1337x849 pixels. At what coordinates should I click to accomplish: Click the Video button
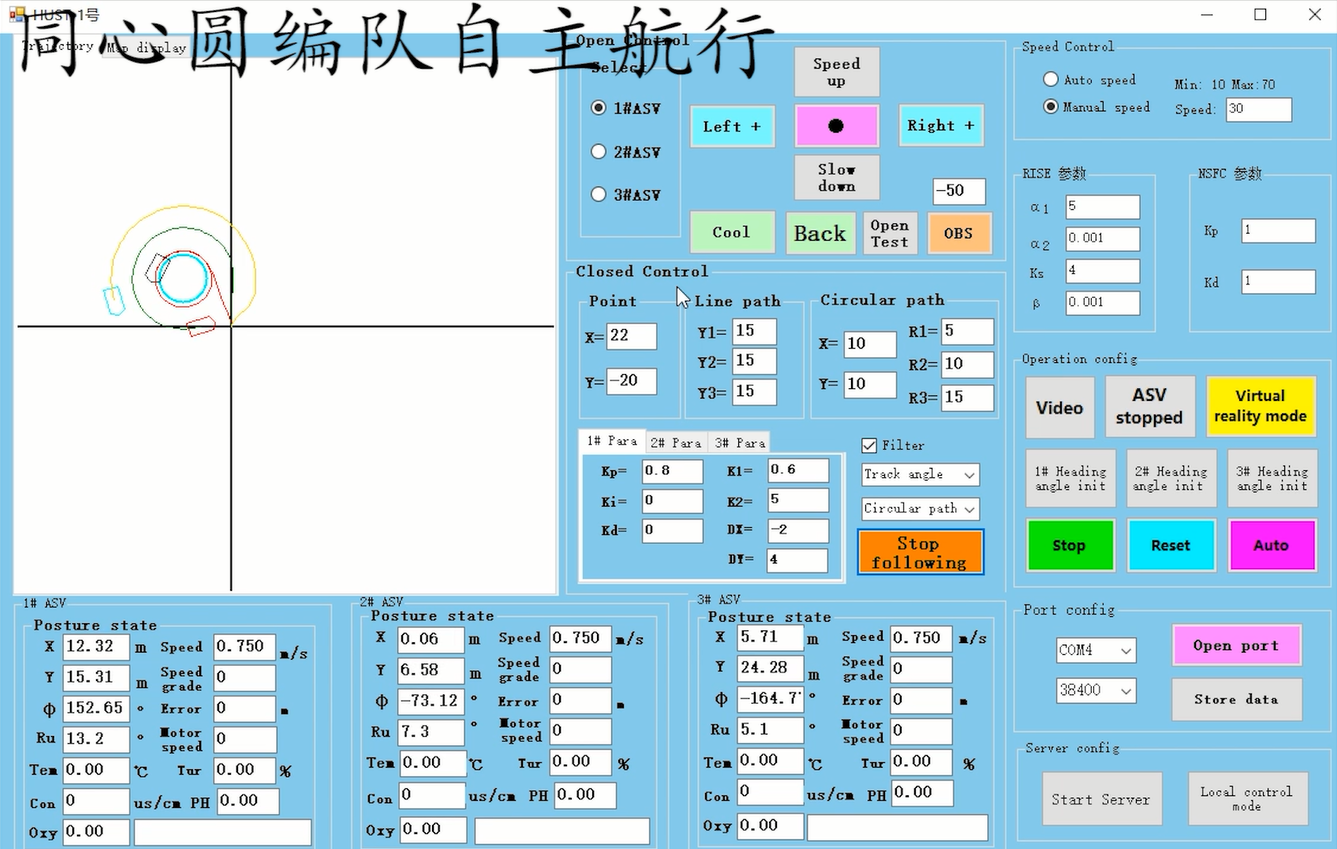tap(1059, 407)
